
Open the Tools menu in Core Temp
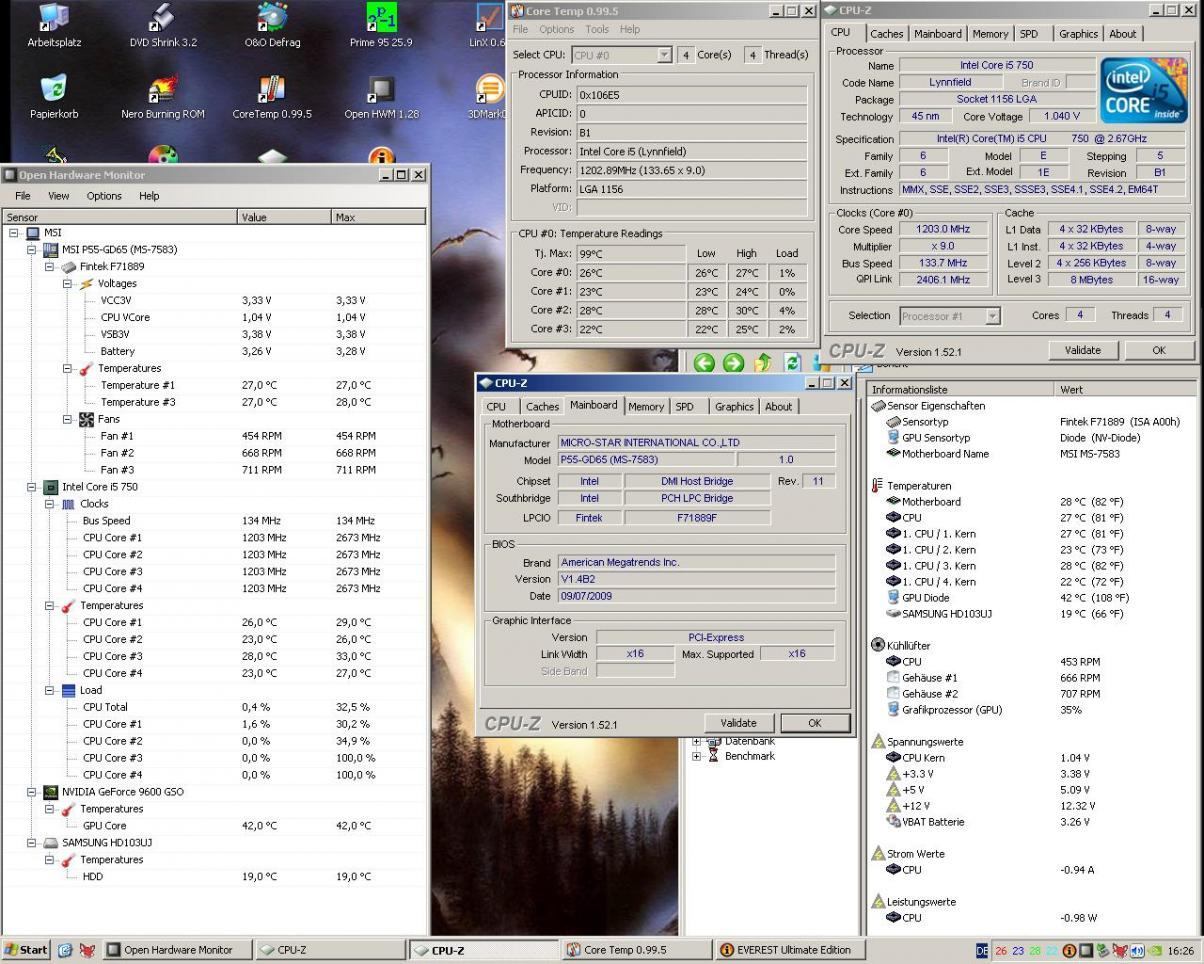[x=597, y=29]
